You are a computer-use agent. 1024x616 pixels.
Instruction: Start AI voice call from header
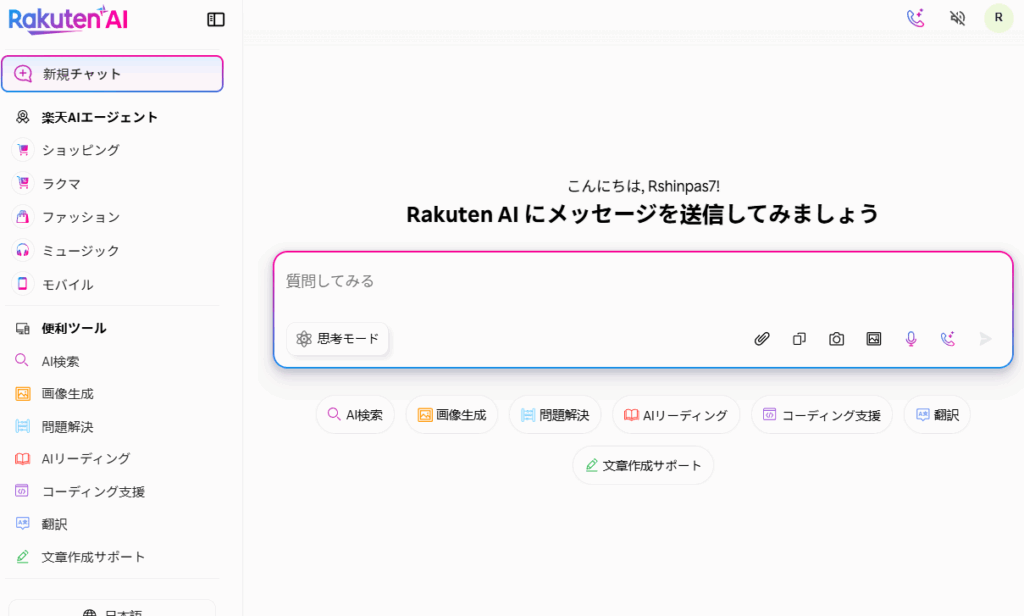[x=916, y=18]
